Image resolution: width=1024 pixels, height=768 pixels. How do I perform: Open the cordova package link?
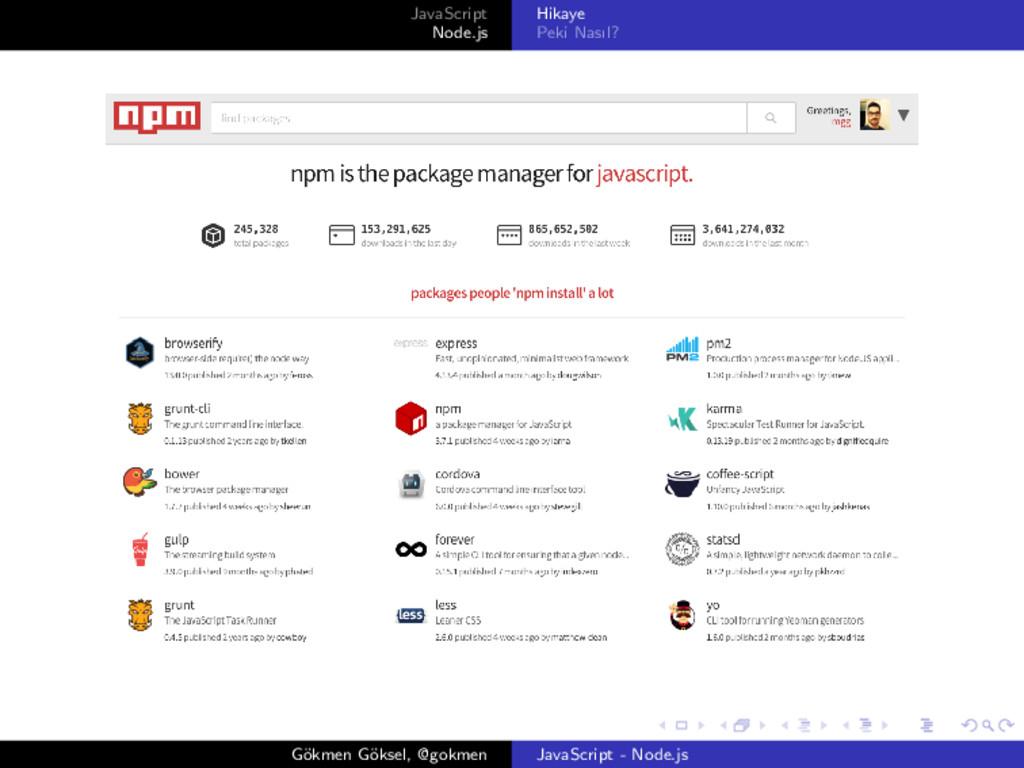click(x=457, y=474)
